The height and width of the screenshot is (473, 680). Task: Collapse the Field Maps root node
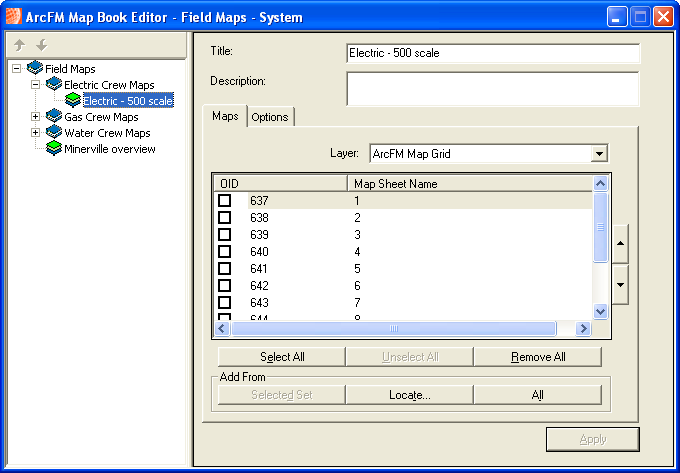pyautogui.click(x=16, y=69)
